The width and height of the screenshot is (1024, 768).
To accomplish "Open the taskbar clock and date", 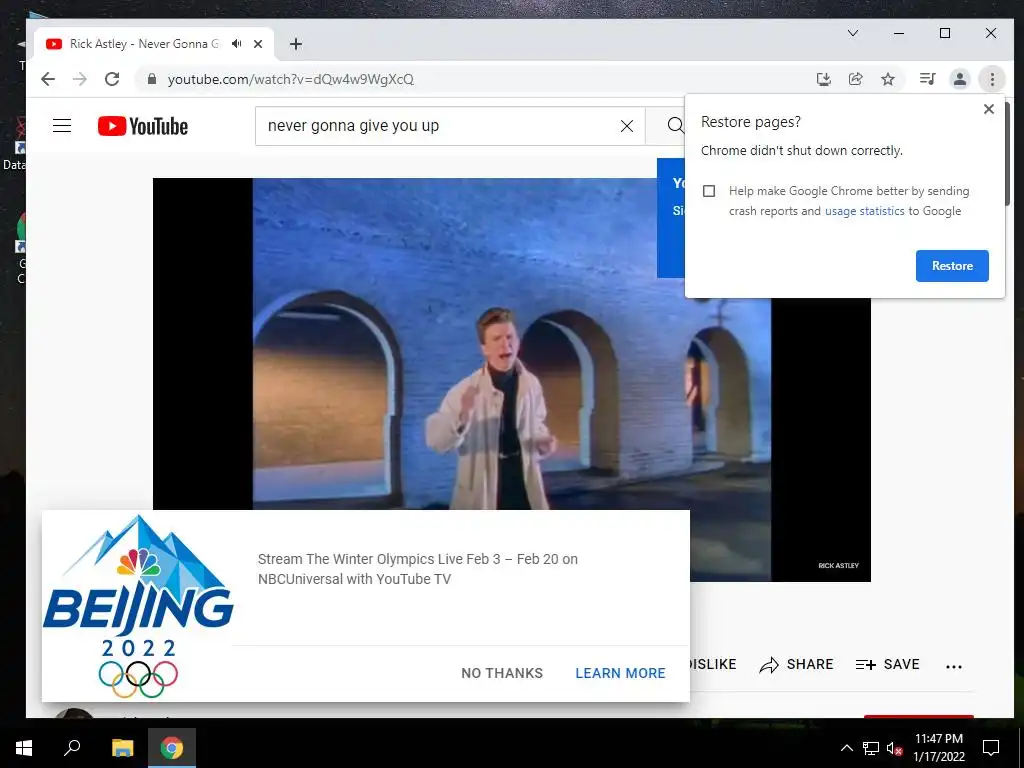I will point(938,748).
